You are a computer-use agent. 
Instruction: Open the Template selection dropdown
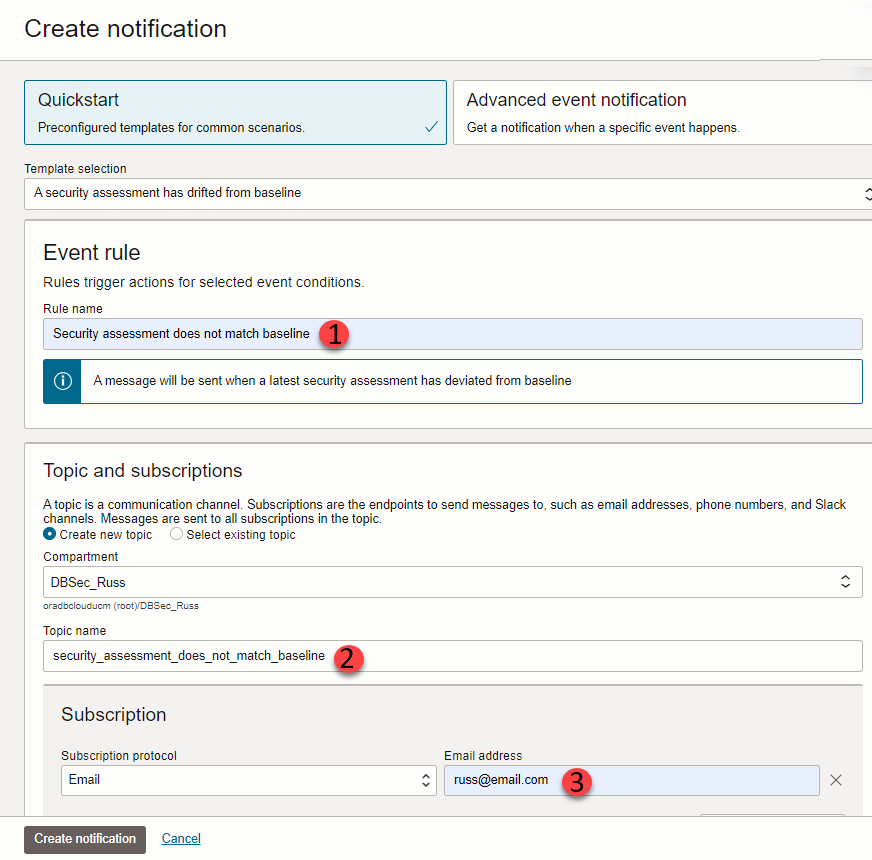click(440, 194)
